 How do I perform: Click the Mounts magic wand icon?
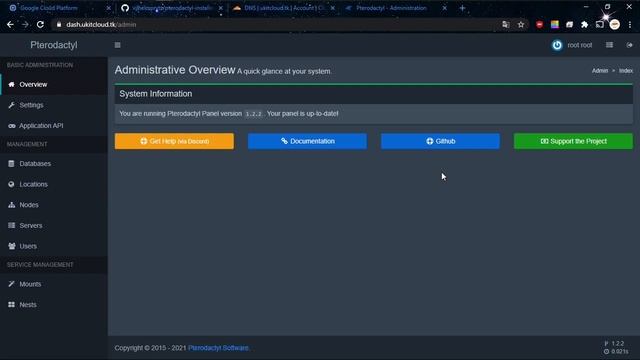tap(11, 284)
